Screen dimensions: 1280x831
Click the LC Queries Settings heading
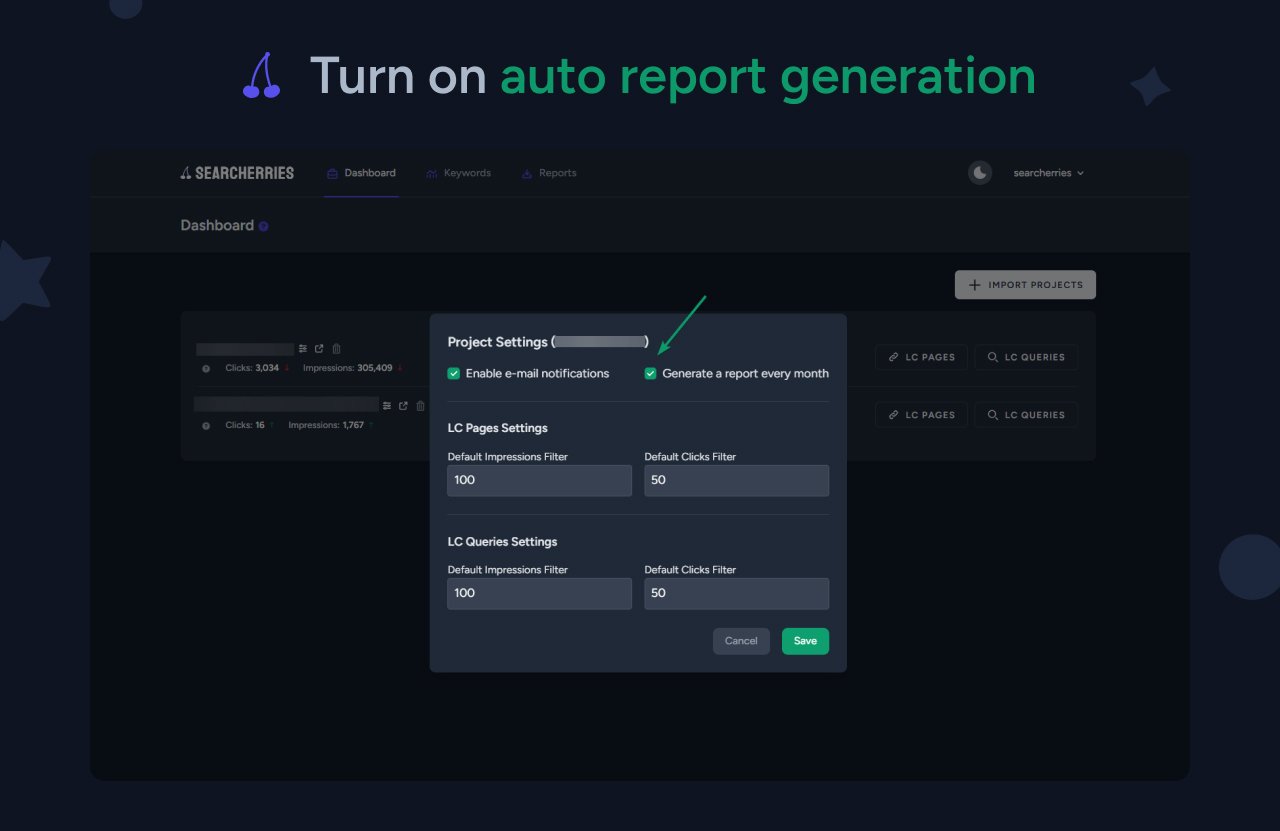click(503, 542)
